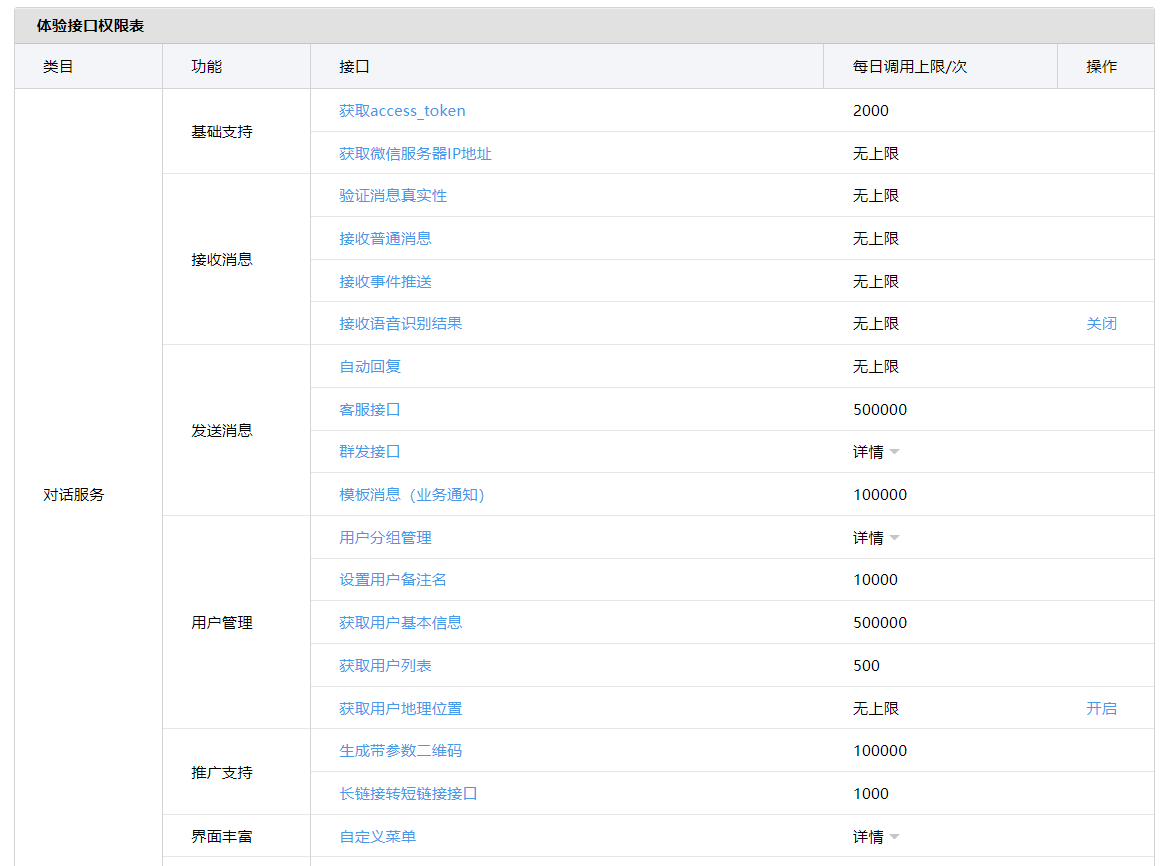Open the 接收事件推送 link
Viewport: 1166px width, 866px height.
385,282
